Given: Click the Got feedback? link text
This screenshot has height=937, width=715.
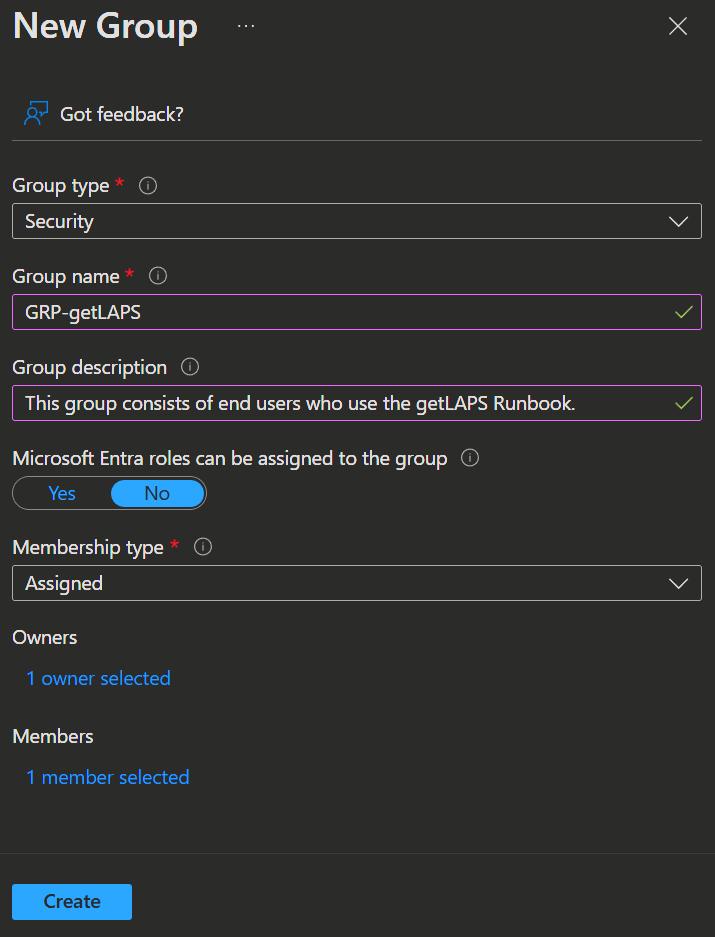Looking at the screenshot, I should tap(122, 114).
